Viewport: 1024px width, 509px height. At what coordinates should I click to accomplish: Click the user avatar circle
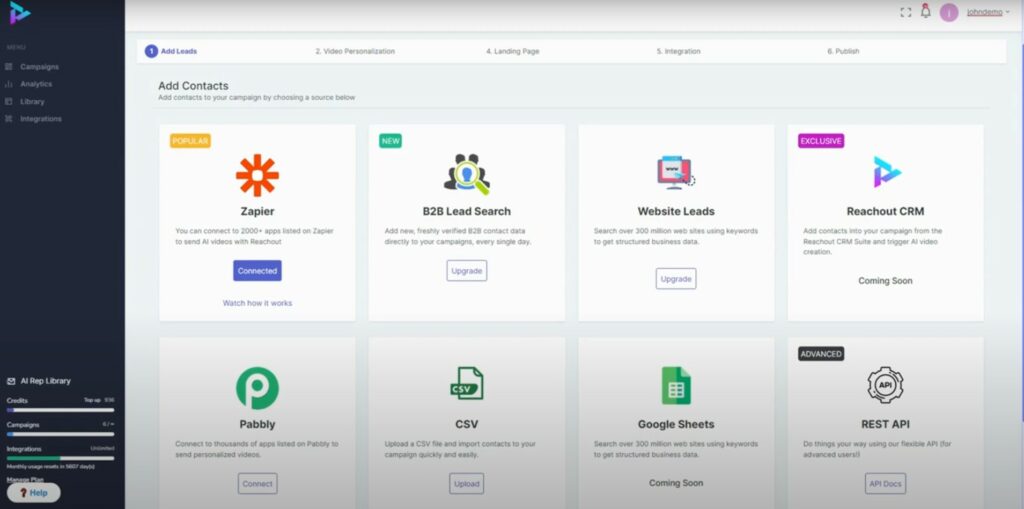tap(949, 12)
